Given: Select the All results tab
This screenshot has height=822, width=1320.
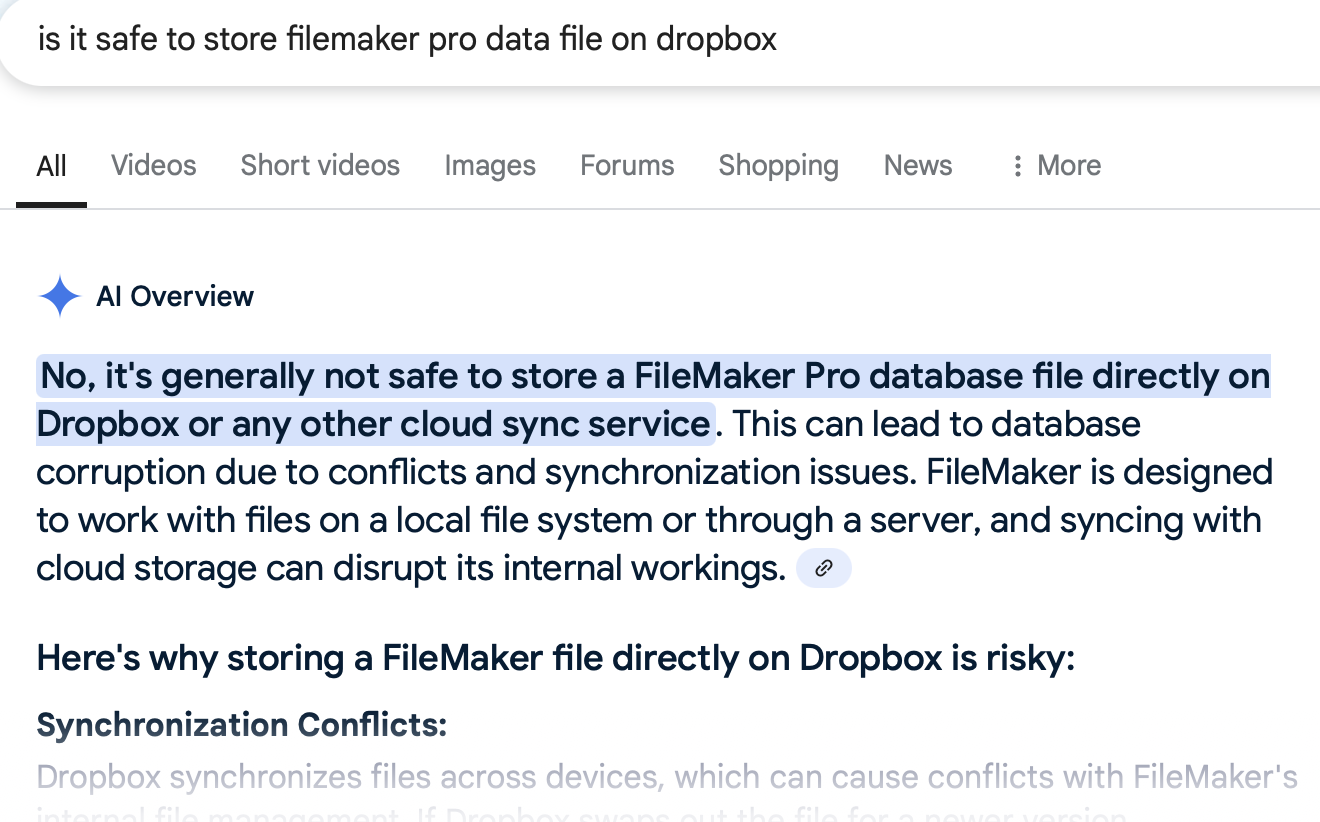Looking at the screenshot, I should [52, 166].
